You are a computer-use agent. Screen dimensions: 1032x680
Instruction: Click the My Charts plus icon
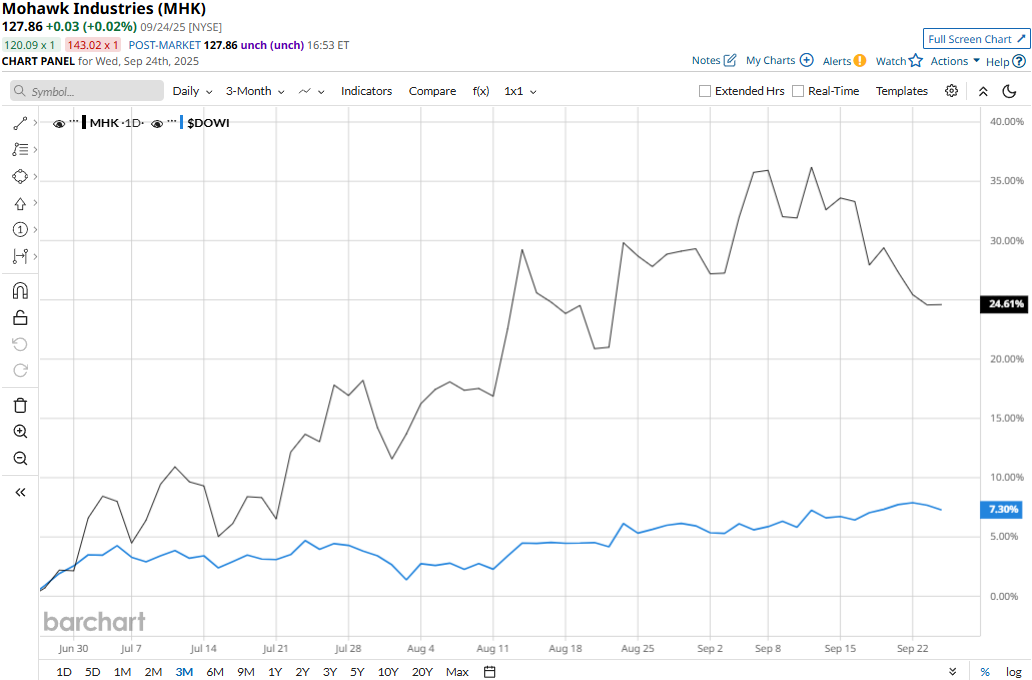tap(806, 60)
